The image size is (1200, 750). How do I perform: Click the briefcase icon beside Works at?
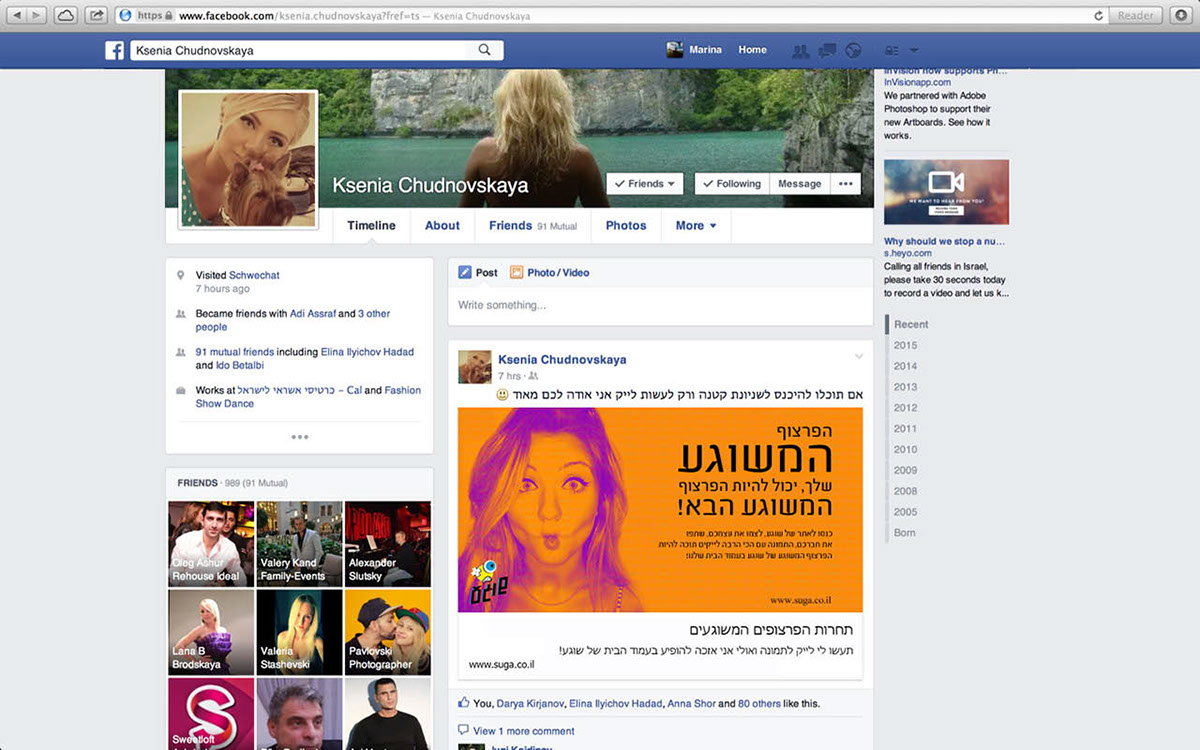pyautogui.click(x=180, y=390)
